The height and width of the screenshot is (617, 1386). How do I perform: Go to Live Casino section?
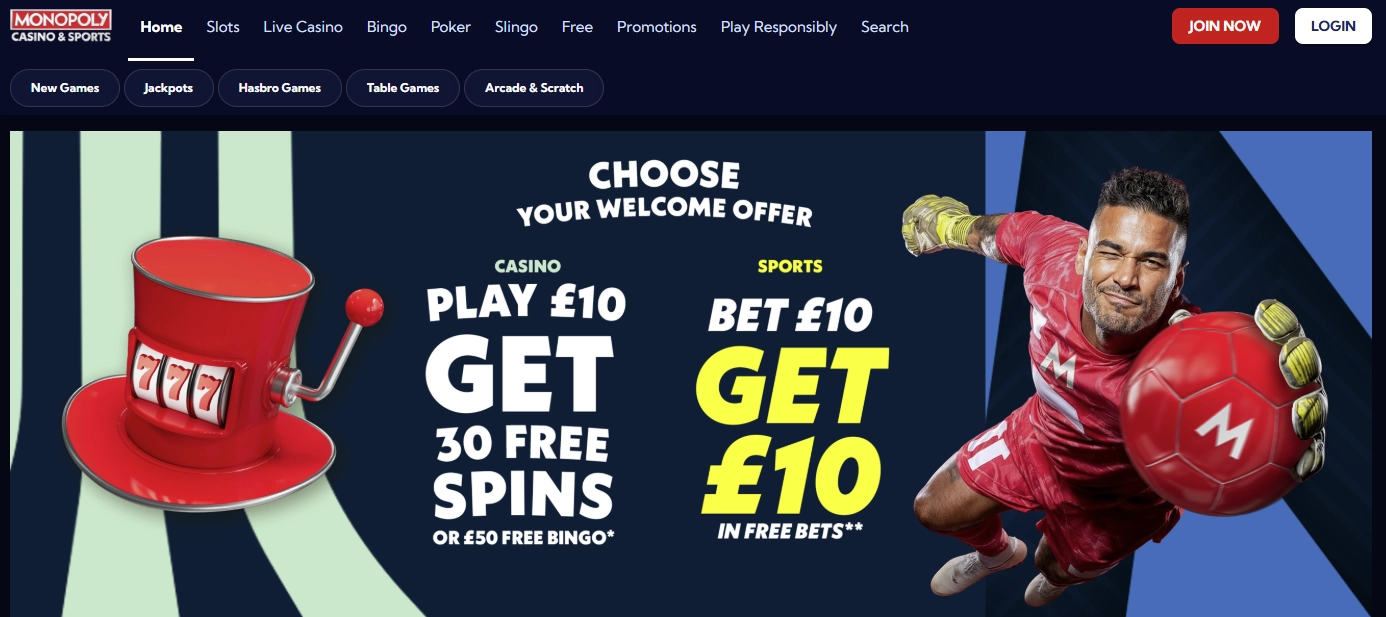(303, 27)
